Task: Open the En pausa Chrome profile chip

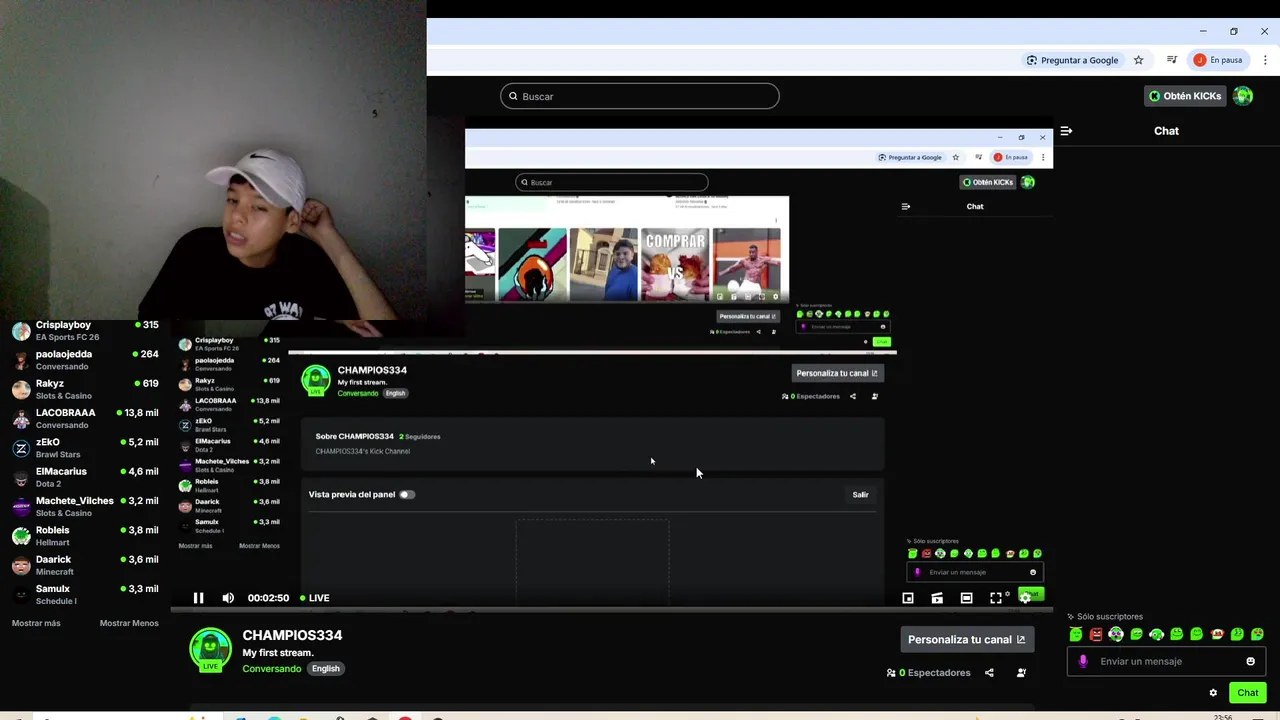Action: coord(1218,60)
